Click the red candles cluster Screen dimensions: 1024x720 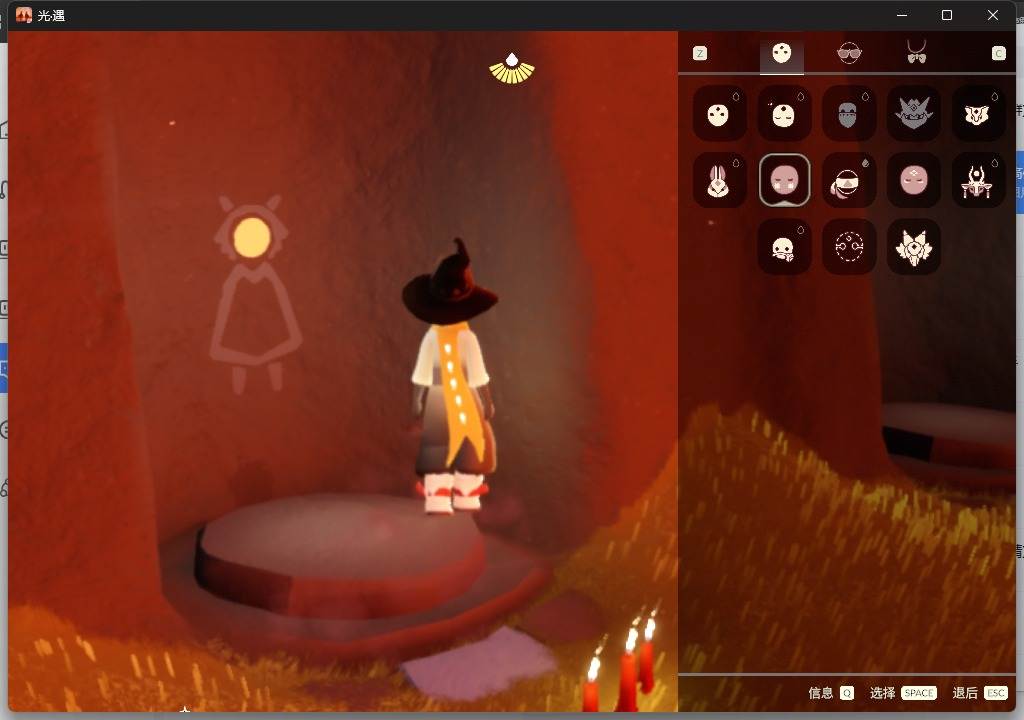click(621, 661)
